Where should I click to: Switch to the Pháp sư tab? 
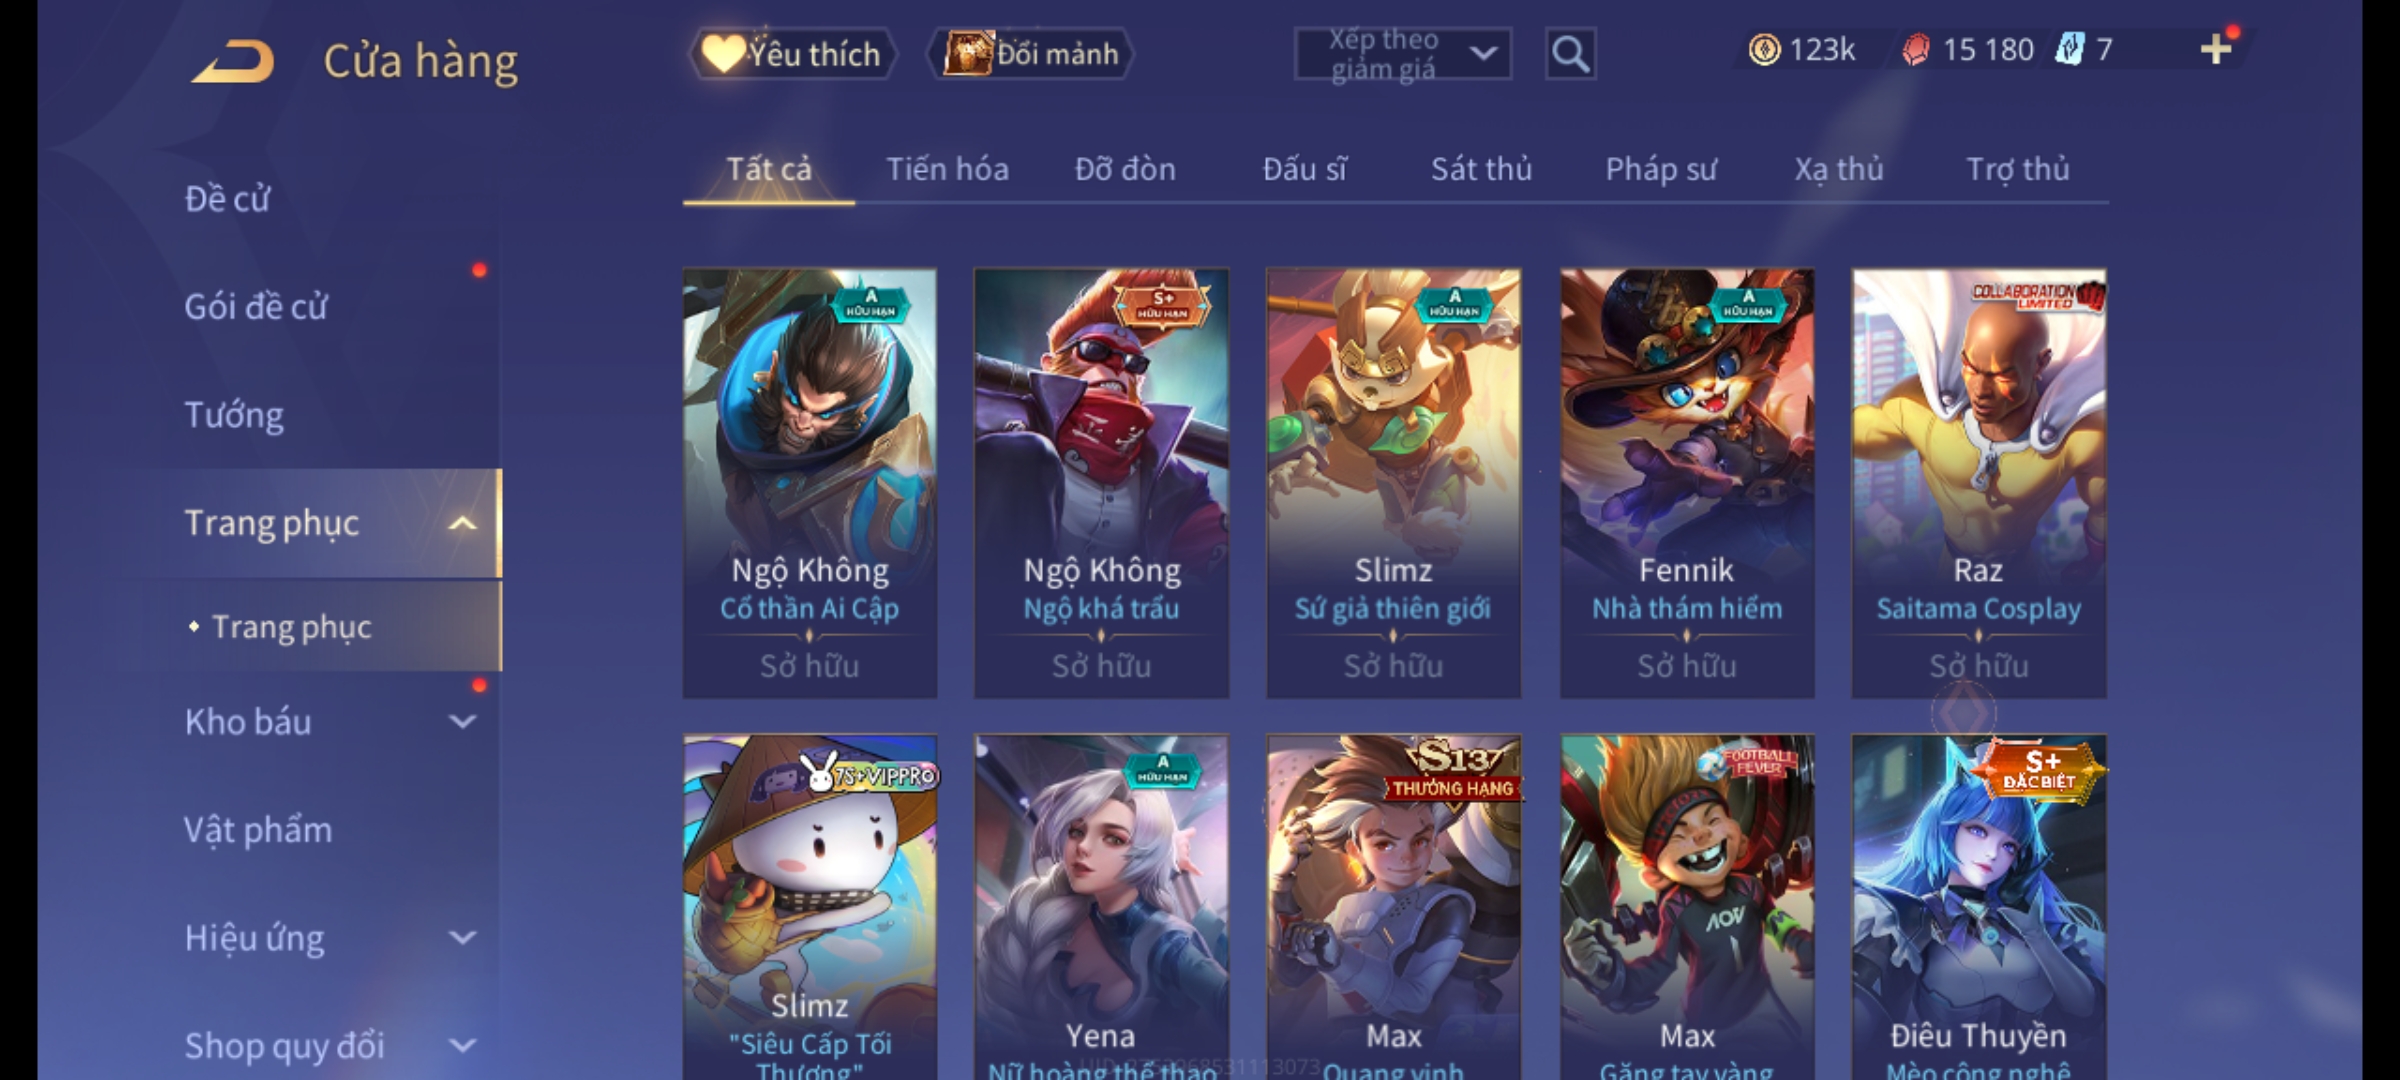tap(1661, 169)
